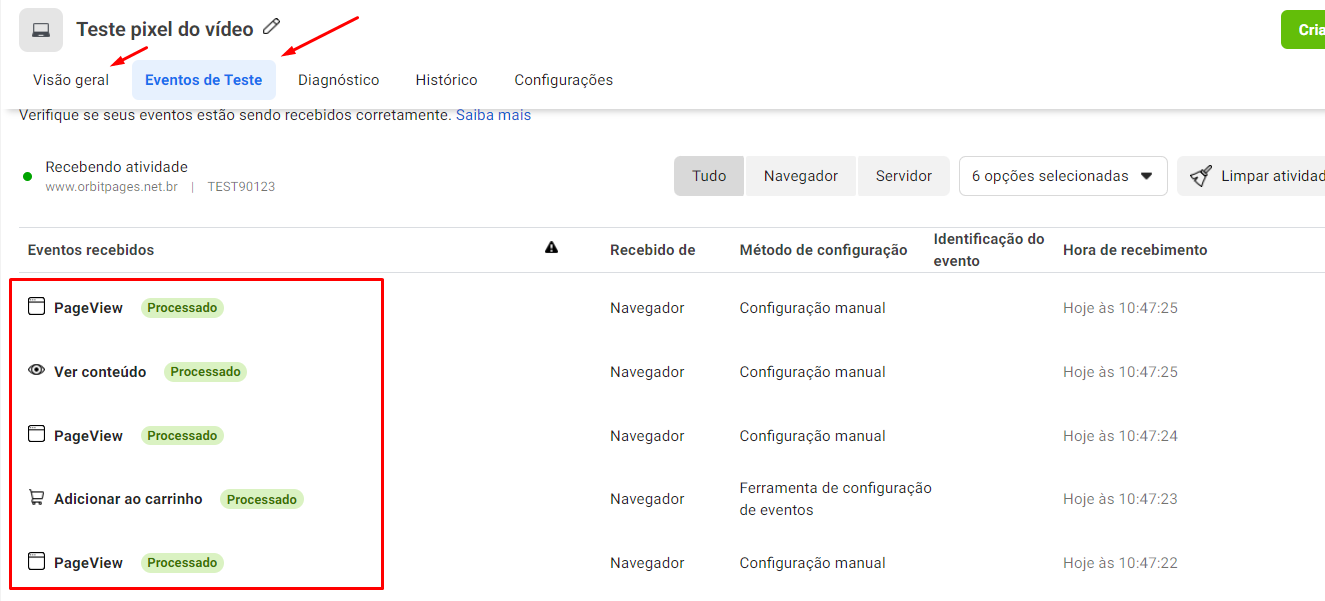Click the pencil edit icon beside pixel name
The height and width of the screenshot is (601, 1325).
(x=271, y=27)
